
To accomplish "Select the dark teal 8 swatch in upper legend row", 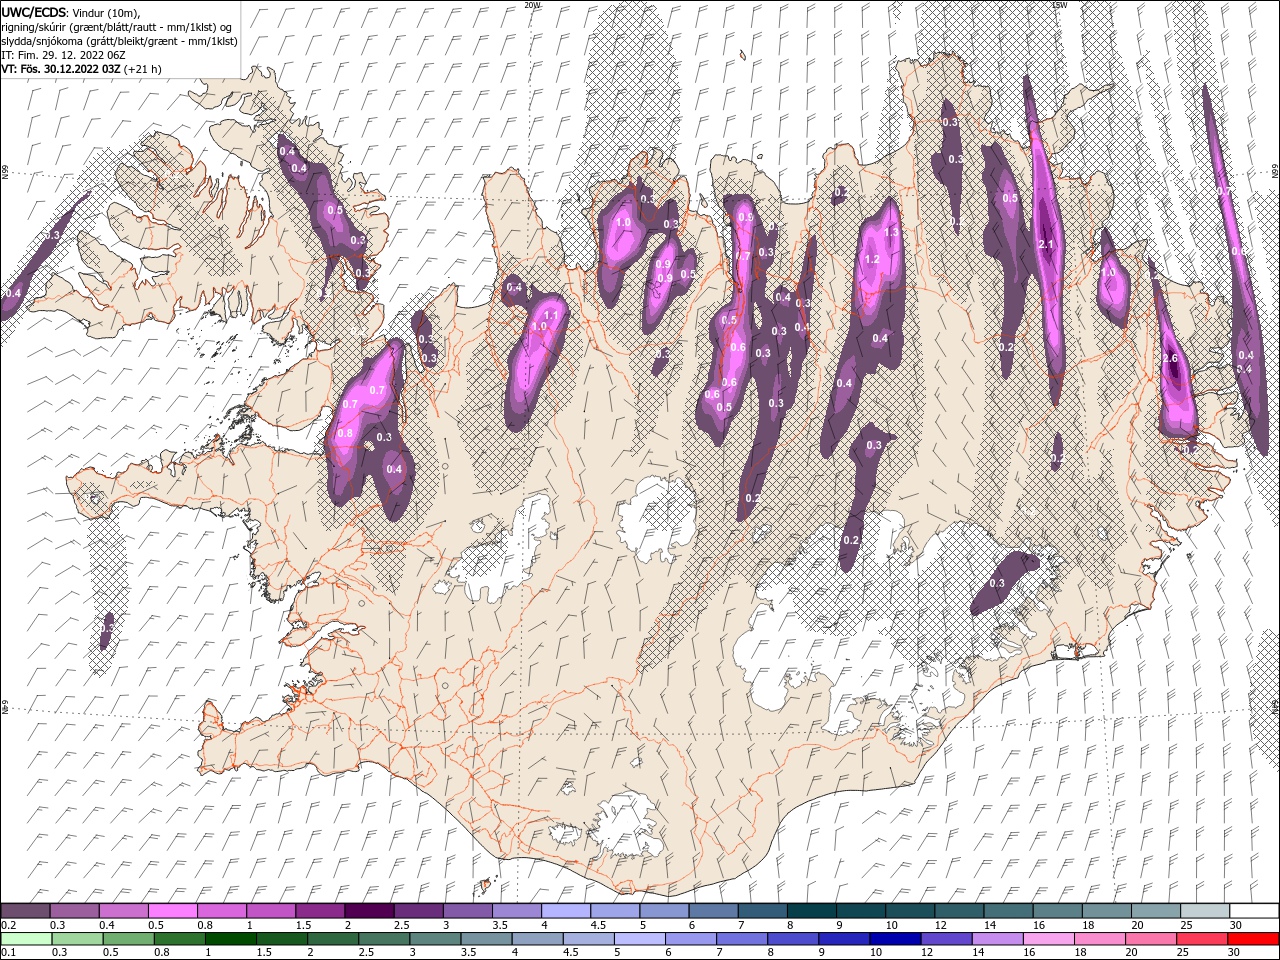I will pyautogui.click(x=811, y=911).
